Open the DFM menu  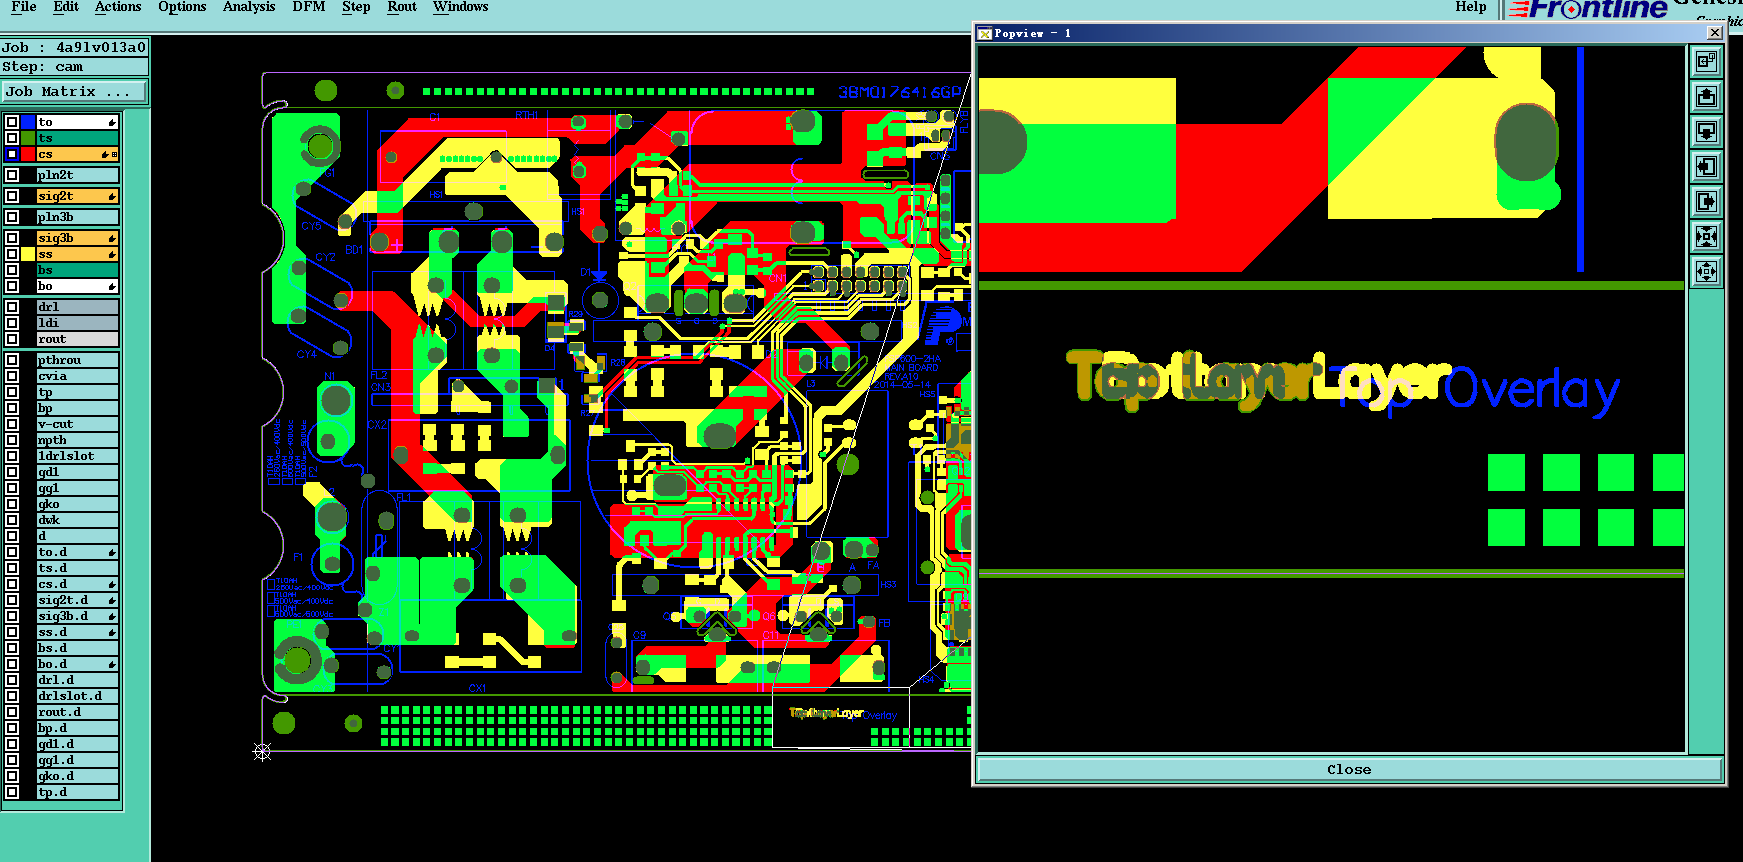pyautogui.click(x=309, y=7)
